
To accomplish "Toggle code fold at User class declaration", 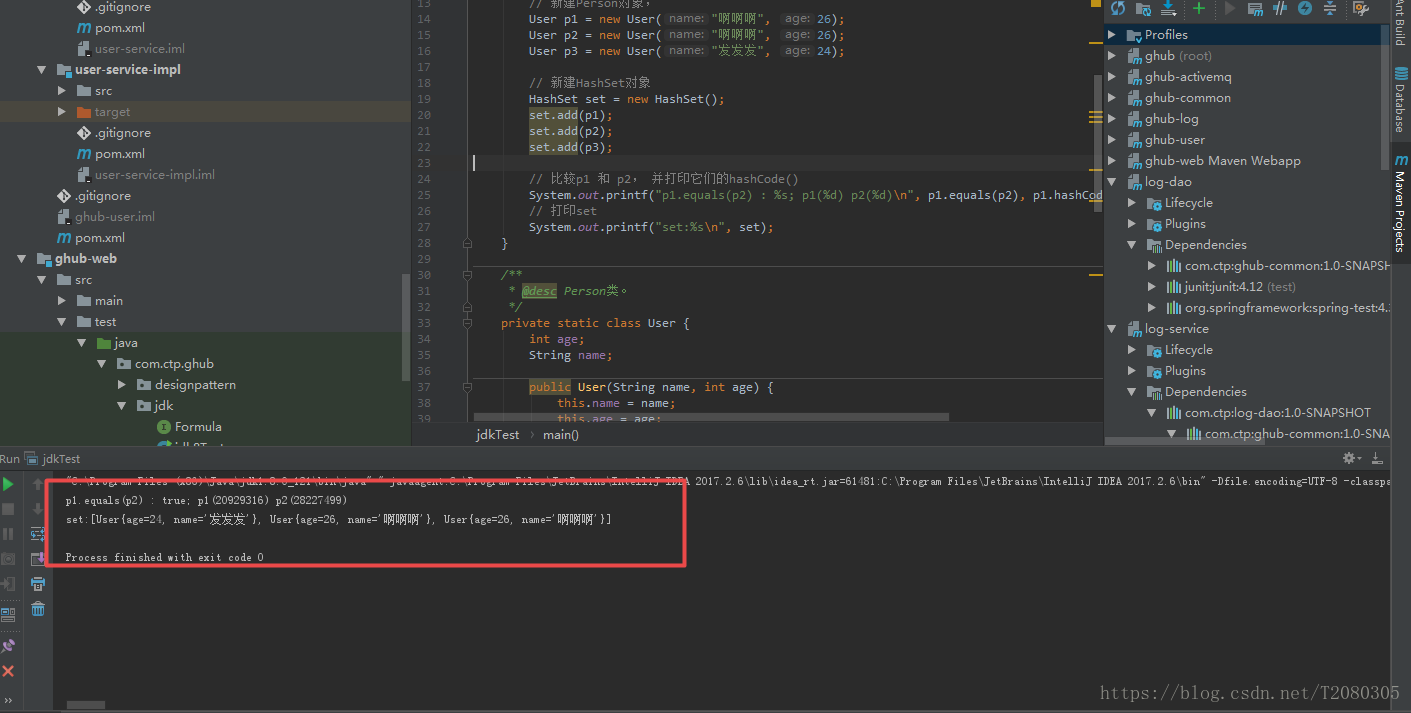I will coord(467,323).
